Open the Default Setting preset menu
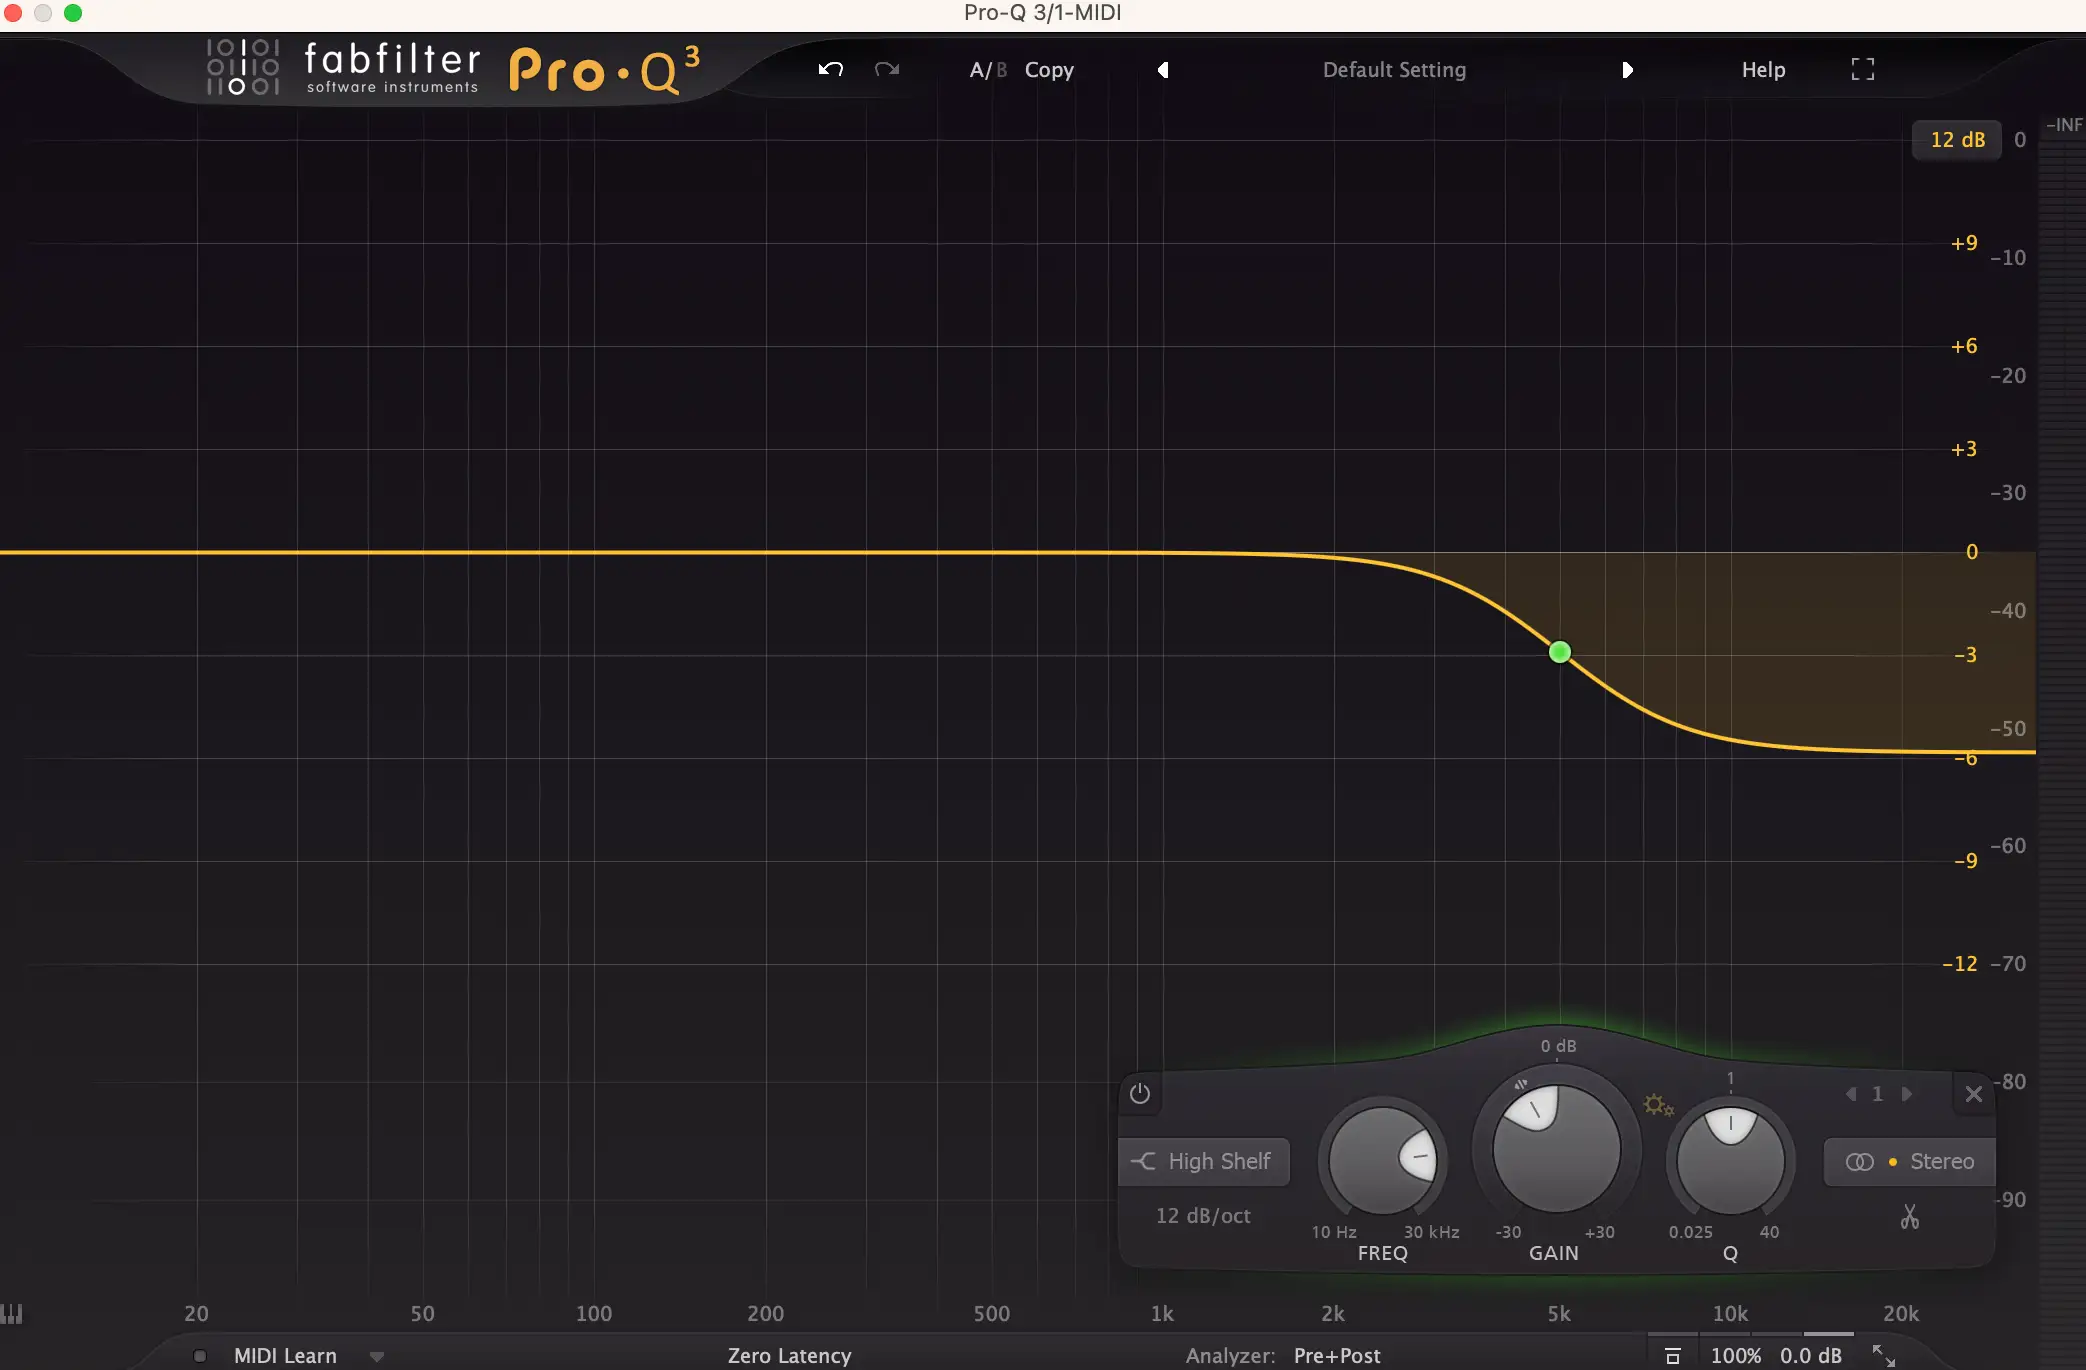Screen dimensions: 2086x1370 [1393, 70]
